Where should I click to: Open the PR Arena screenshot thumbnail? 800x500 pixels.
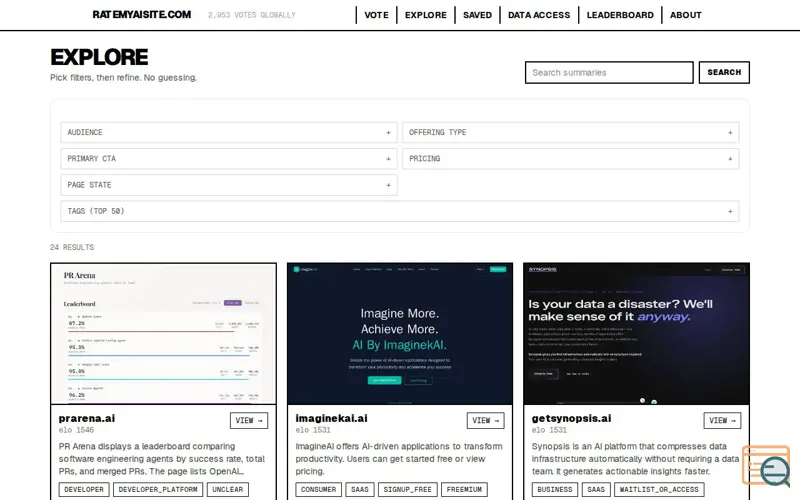[163, 334]
